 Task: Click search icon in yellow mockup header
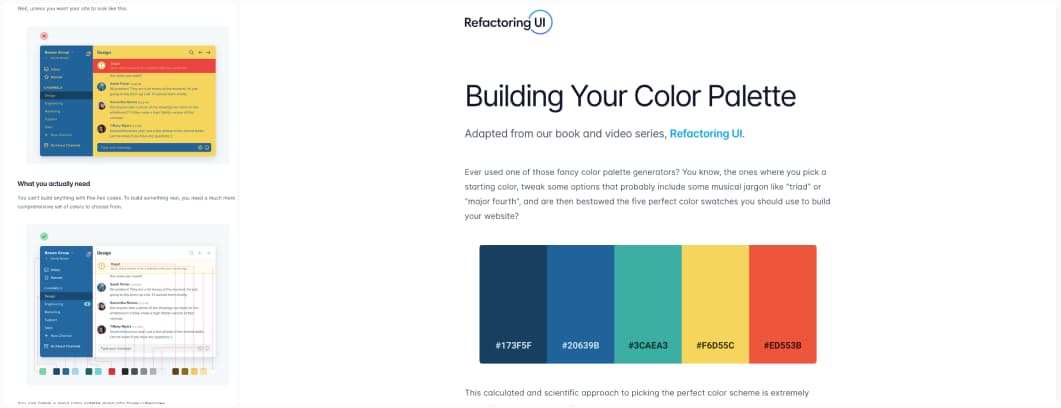tap(190, 51)
